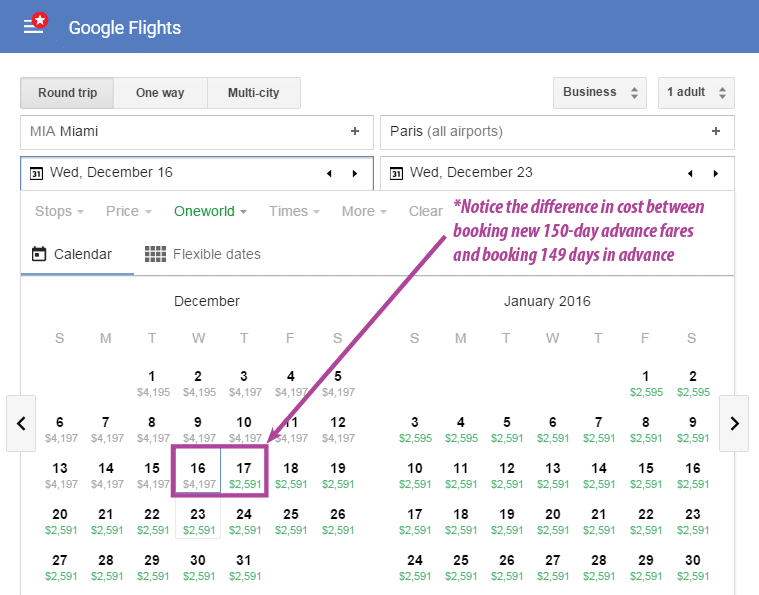Click the calendar icon beside Wed, December 16
The width and height of the screenshot is (759, 595).
(36, 173)
